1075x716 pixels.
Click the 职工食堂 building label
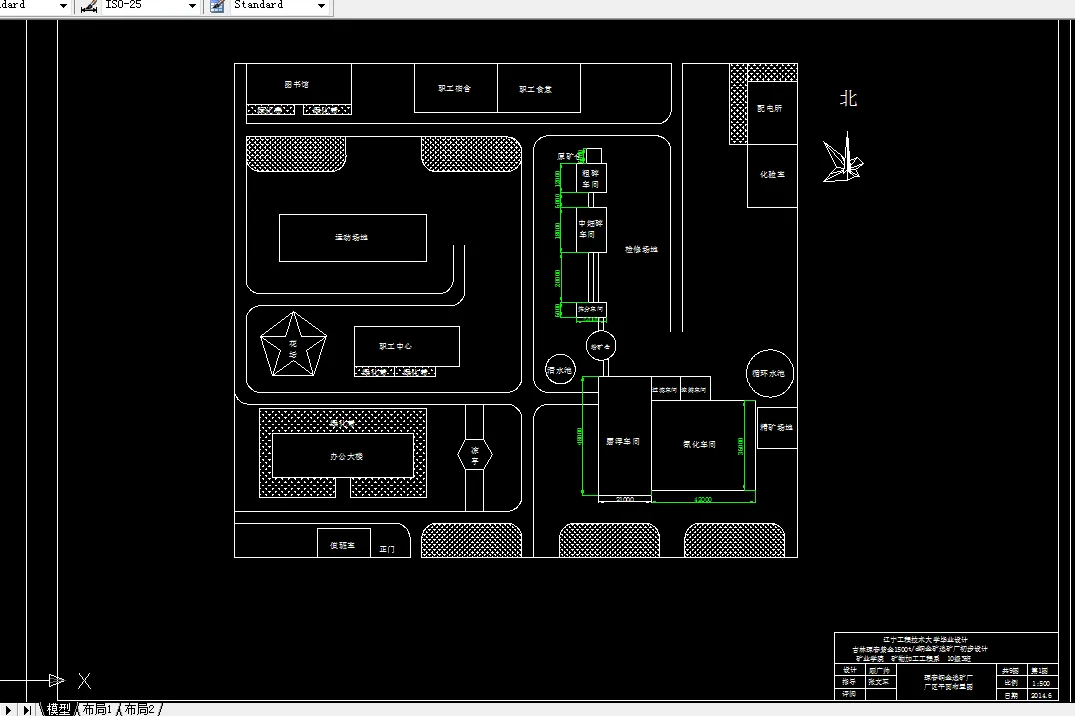click(535, 89)
